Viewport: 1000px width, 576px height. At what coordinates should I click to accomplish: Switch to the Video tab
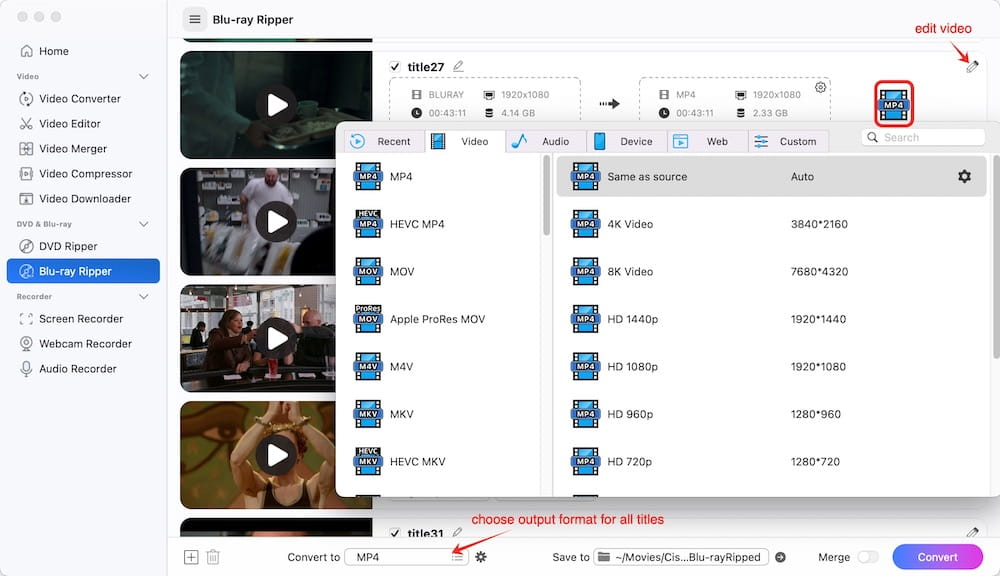coord(465,141)
